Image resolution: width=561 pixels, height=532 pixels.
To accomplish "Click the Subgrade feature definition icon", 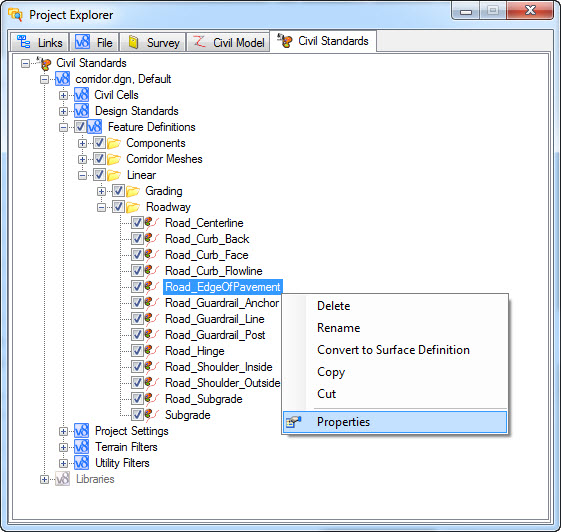I will click(x=152, y=415).
